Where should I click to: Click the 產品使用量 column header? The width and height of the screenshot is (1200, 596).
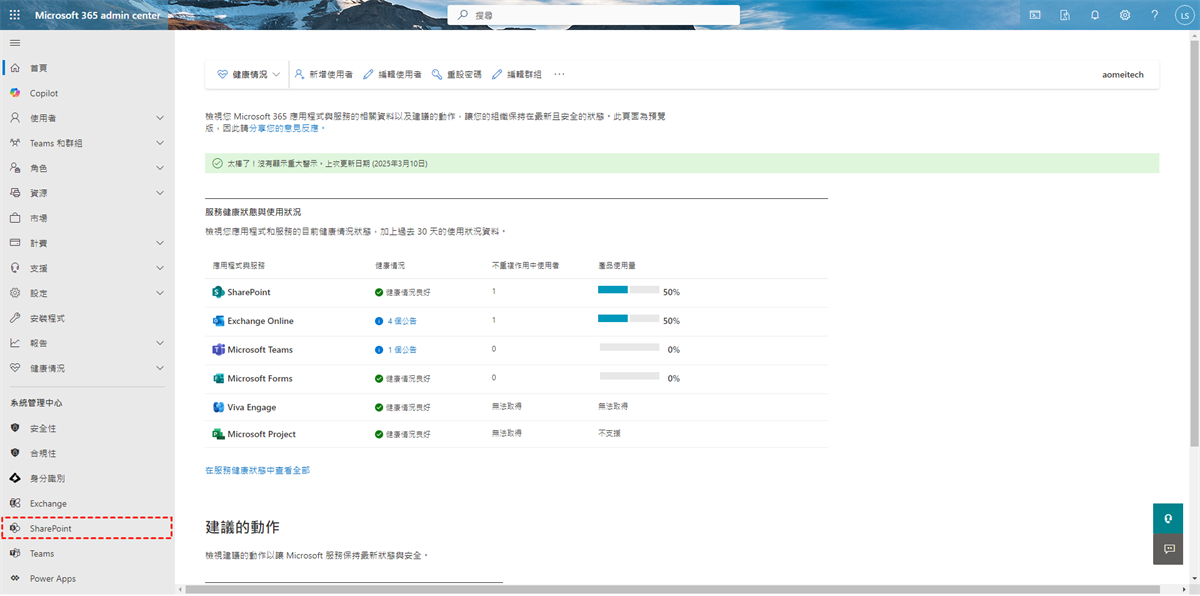point(617,265)
